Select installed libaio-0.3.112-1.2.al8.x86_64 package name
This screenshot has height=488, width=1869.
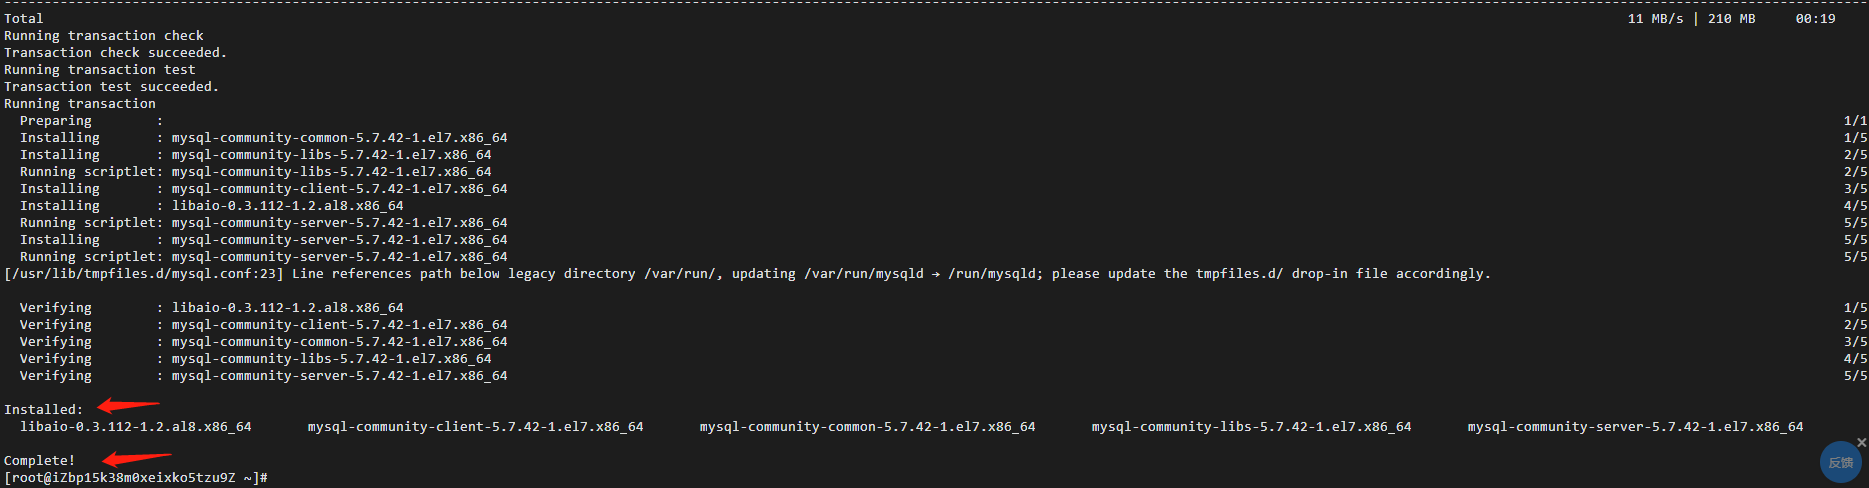click(136, 427)
